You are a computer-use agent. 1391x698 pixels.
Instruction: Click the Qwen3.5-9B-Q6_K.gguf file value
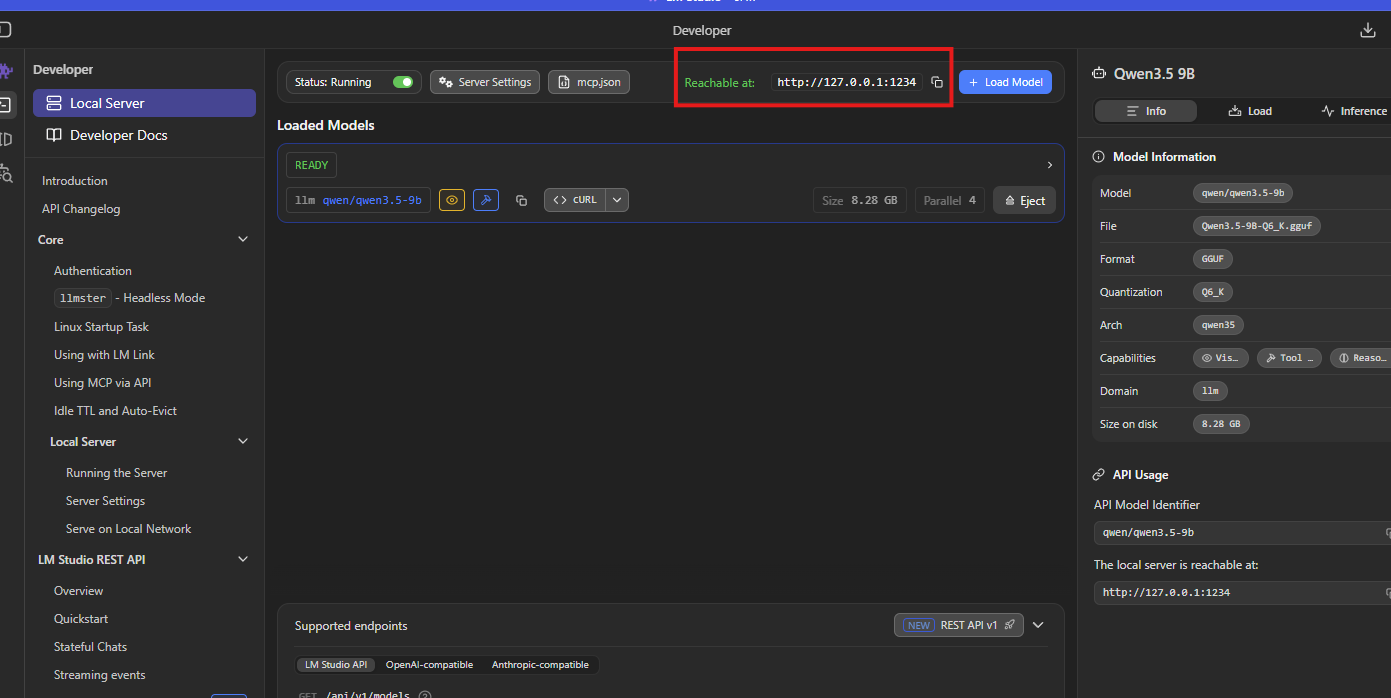[x=1257, y=226]
